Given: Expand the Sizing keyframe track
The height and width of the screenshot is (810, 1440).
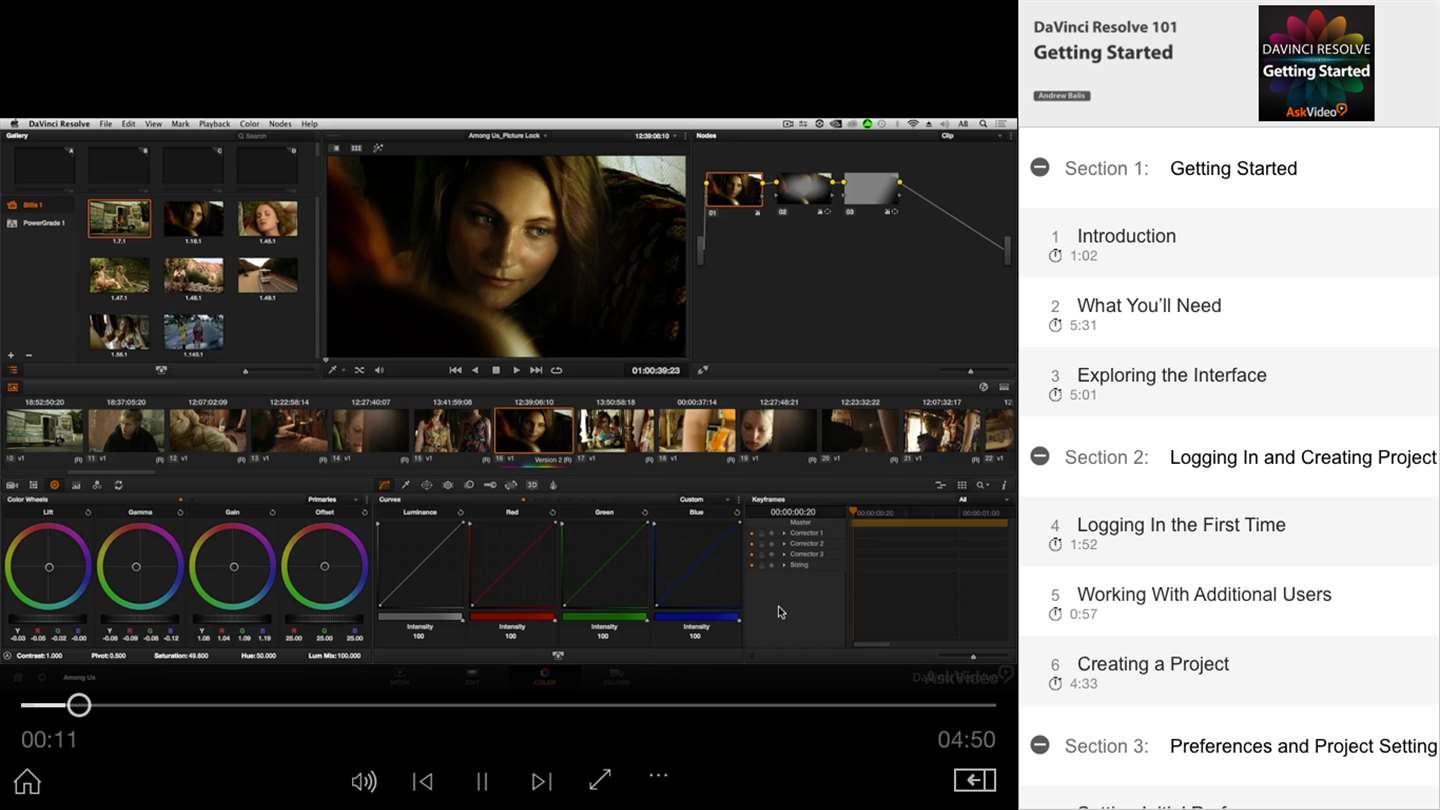Looking at the screenshot, I should click(784, 565).
